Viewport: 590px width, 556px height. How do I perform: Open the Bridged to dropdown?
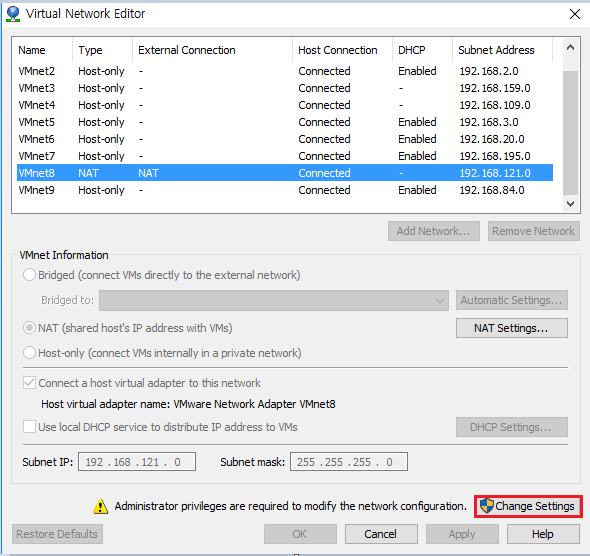(x=274, y=300)
